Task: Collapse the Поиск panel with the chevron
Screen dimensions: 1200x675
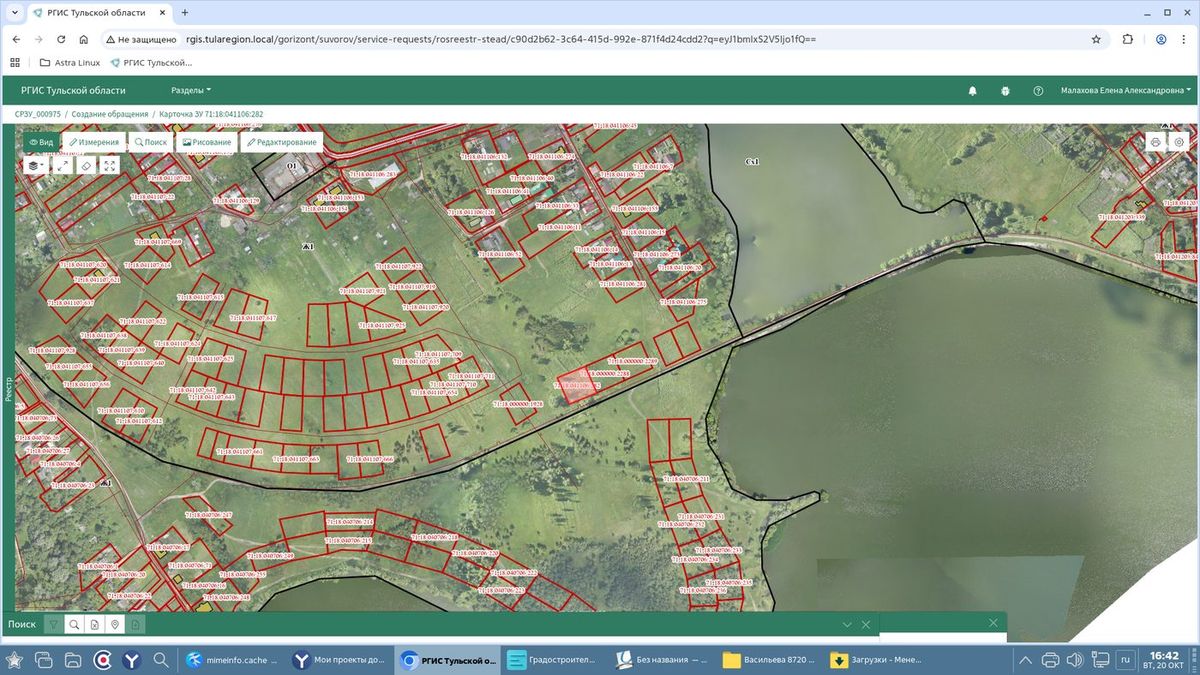Action: click(847, 624)
